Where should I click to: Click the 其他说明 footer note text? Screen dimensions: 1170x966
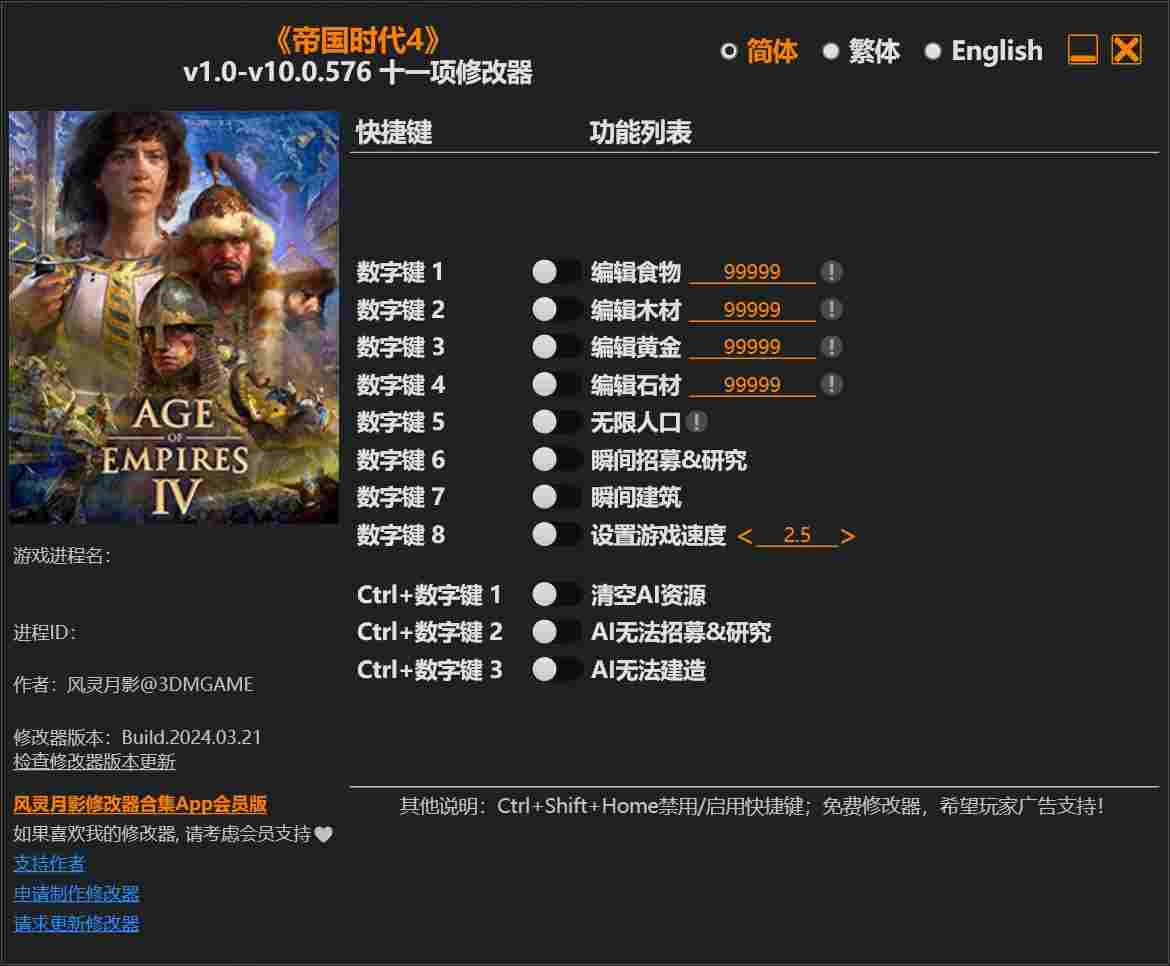click(x=751, y=806)
